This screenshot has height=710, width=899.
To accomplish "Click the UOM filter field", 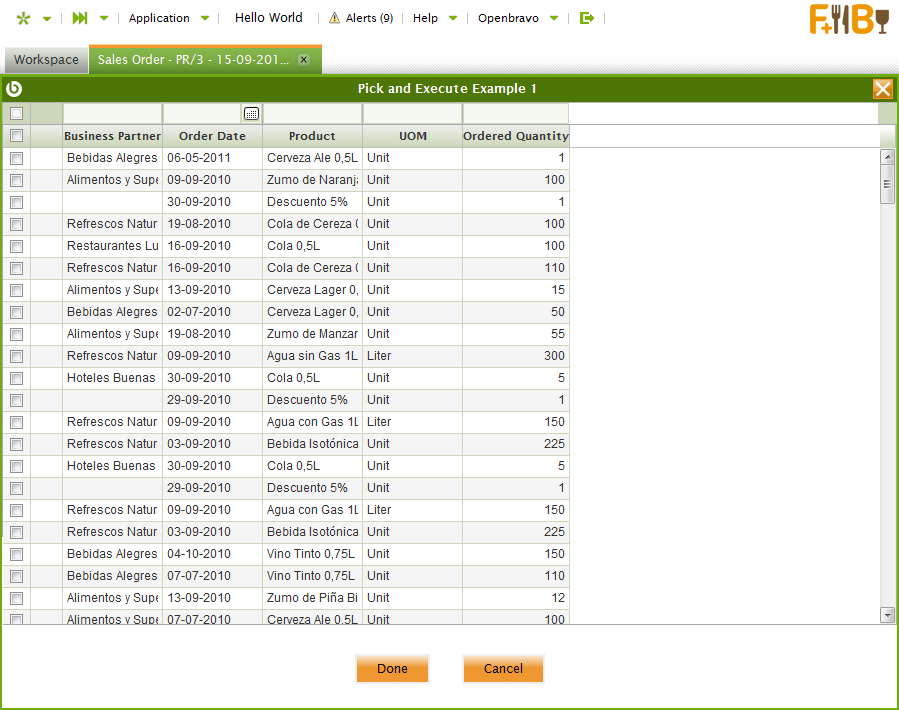I will coord(412,114).
